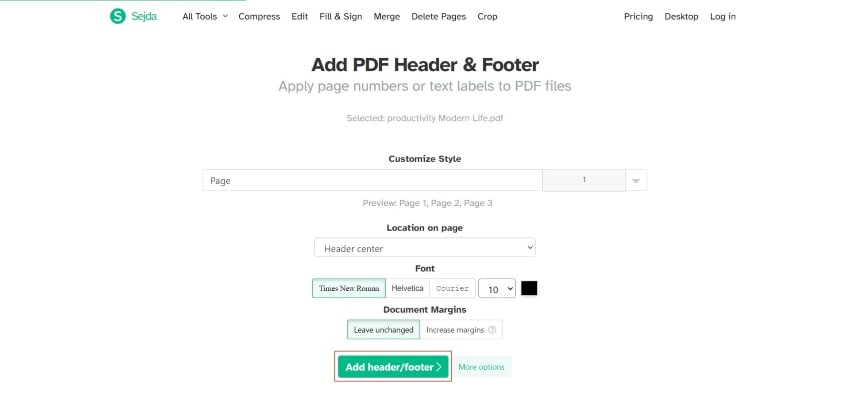Select Helvetica font option
Viewport: 850px width, 410px height.
(x=407, y=288)
